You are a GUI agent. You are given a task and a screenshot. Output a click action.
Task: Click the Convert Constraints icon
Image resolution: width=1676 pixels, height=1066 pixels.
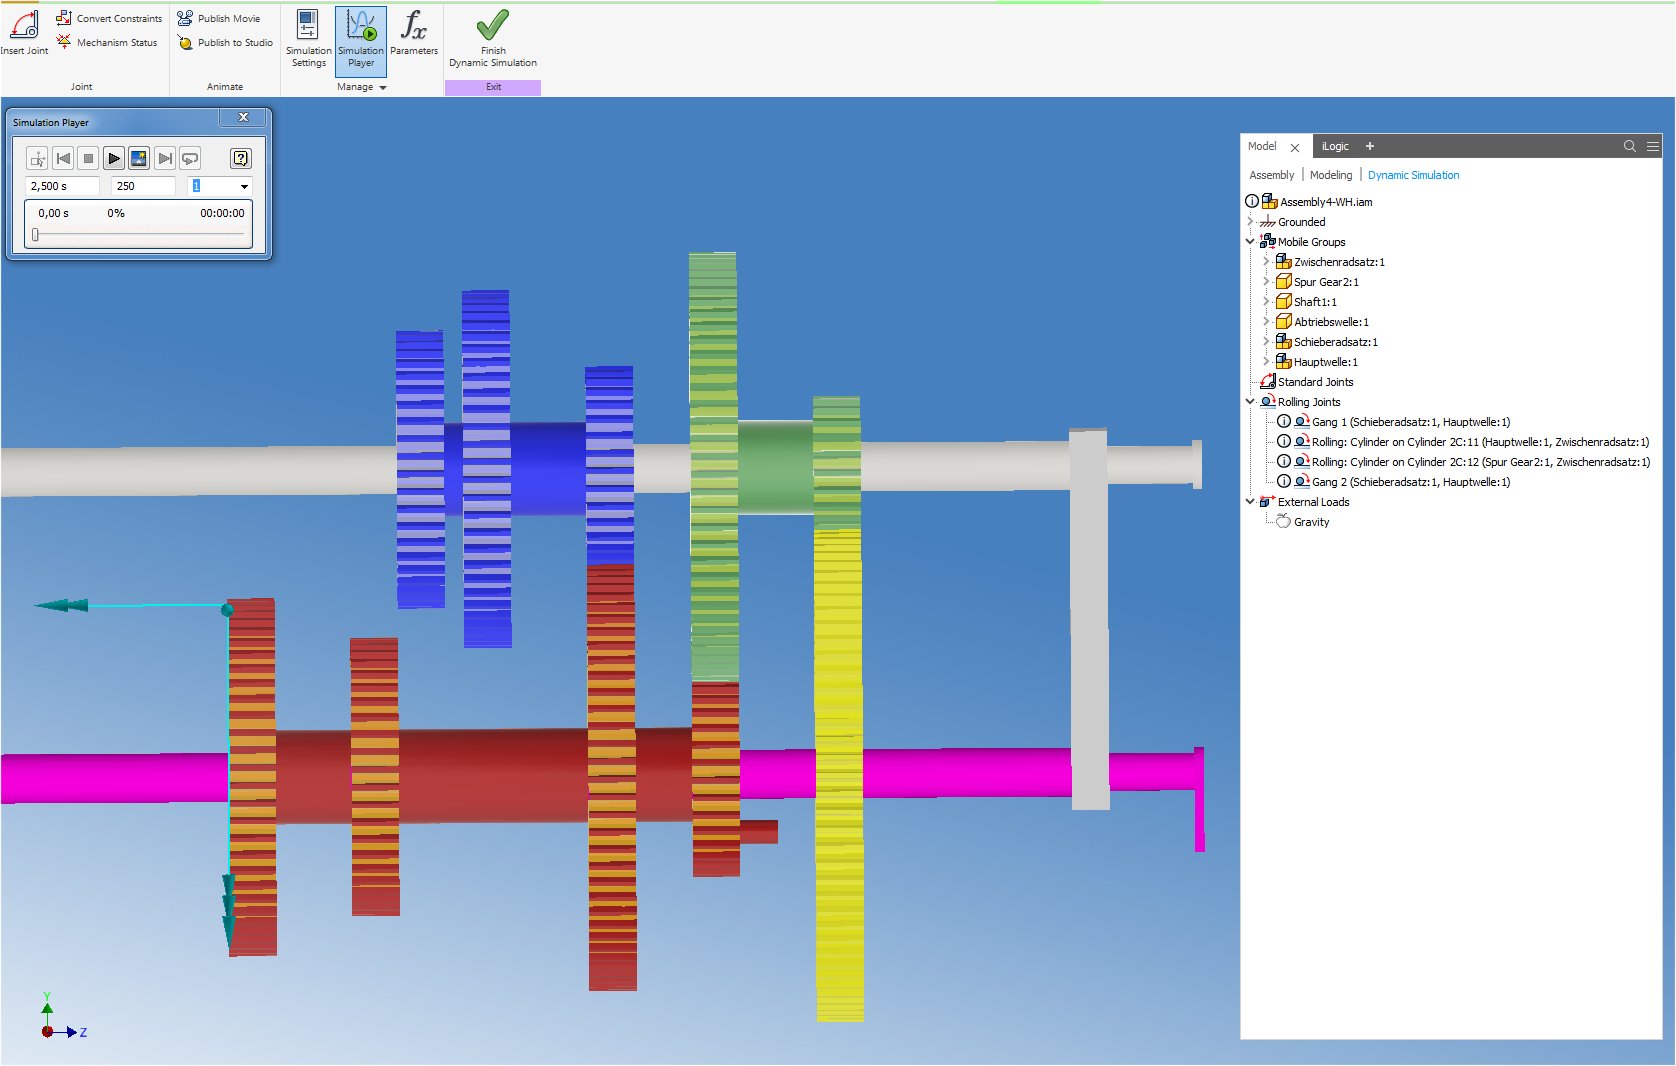63,17
